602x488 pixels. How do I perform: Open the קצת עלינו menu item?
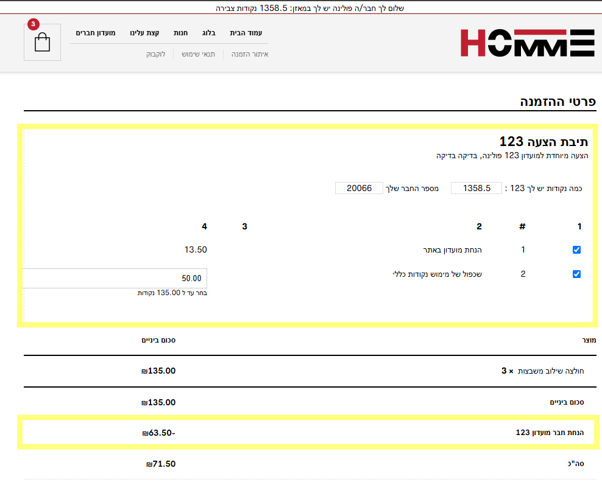point(145,33)
